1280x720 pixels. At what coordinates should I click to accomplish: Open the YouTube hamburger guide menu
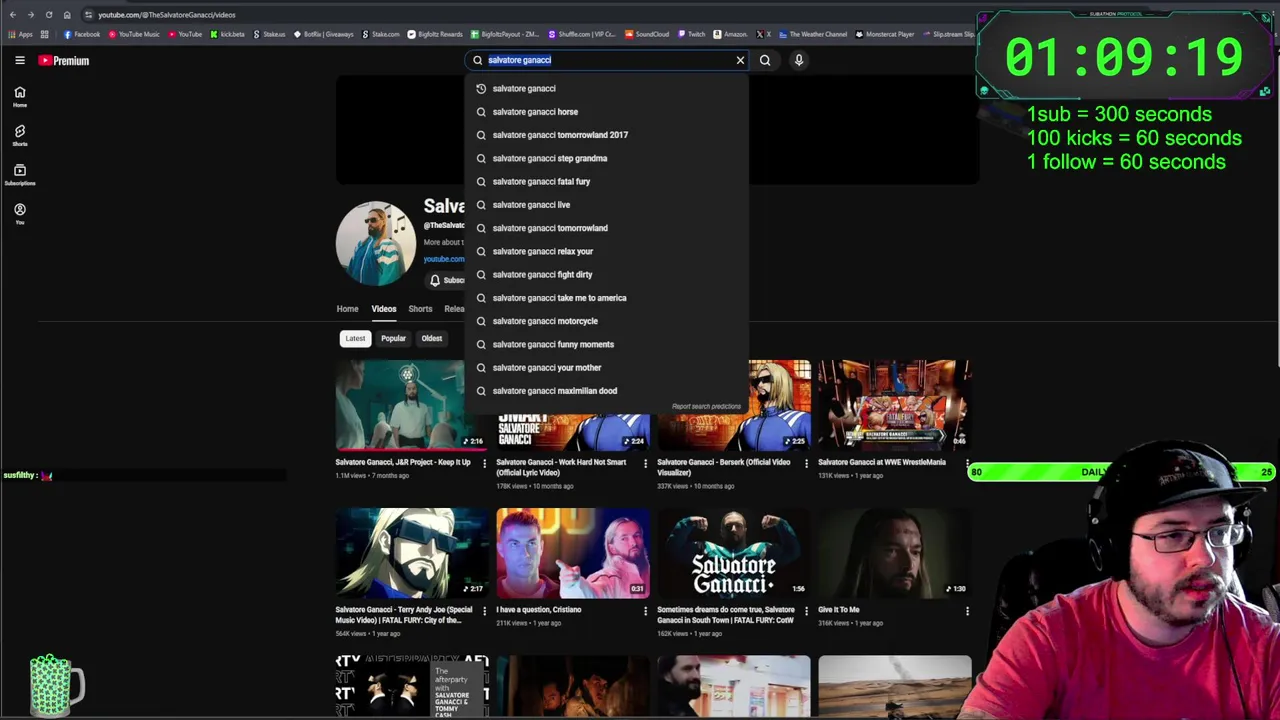[x=20, y=60]
